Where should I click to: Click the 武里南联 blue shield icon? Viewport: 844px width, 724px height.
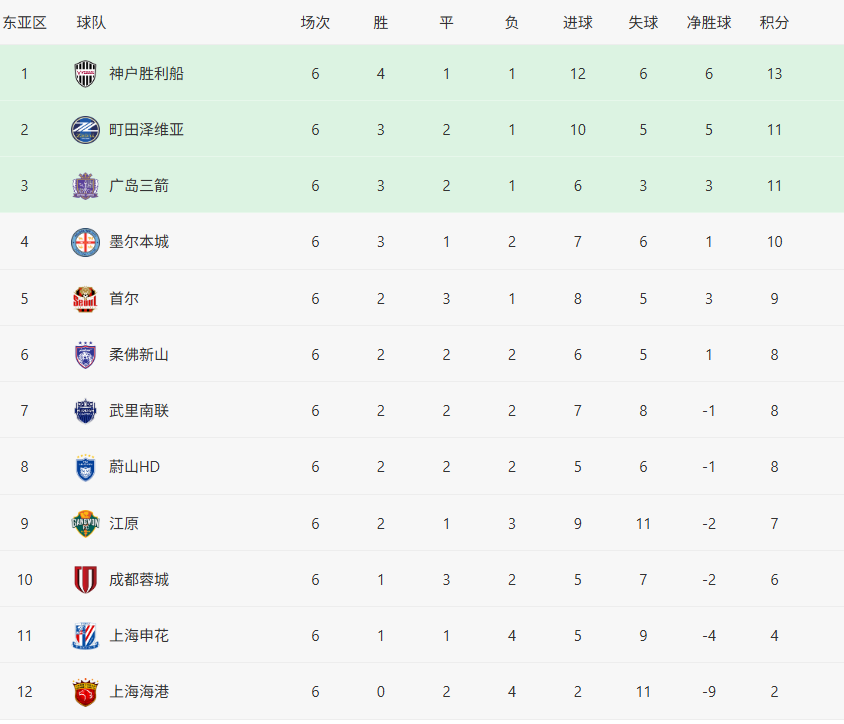(x=85, y=410)
